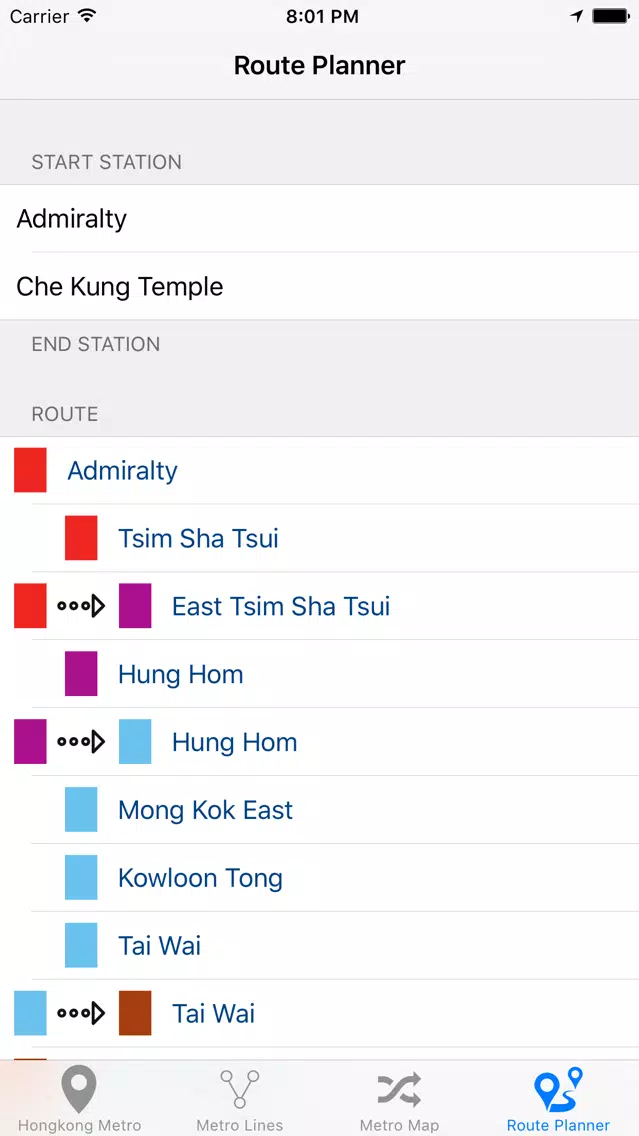Tap transfer arrow icon beside East Tsim Sha Tsui

click(81, 606)
